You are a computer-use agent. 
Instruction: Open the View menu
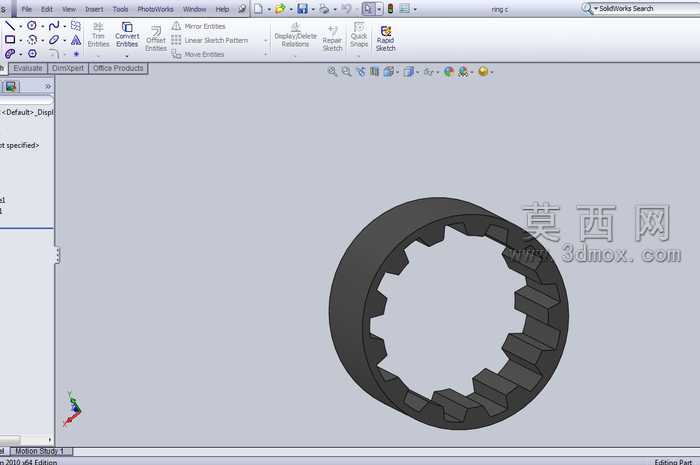(69, 9)
